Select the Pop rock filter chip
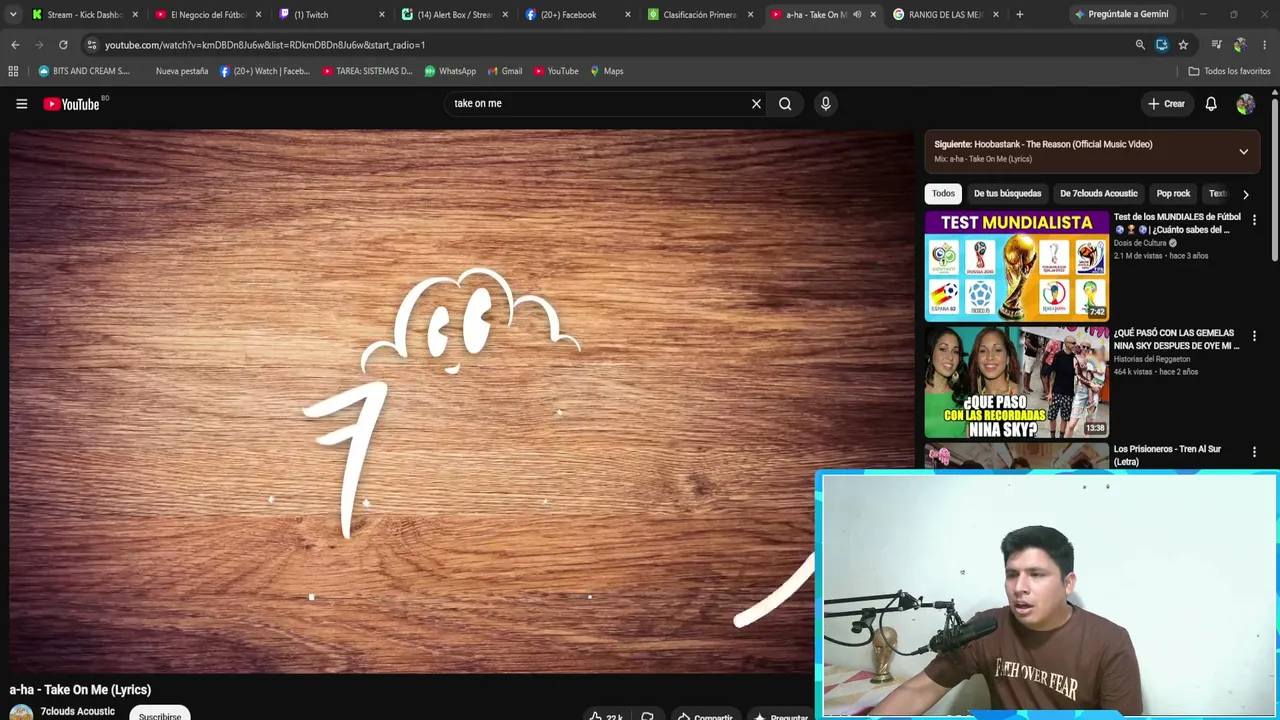The width and height of the screenshot is (1280, 720). [x=1173, y=194]
